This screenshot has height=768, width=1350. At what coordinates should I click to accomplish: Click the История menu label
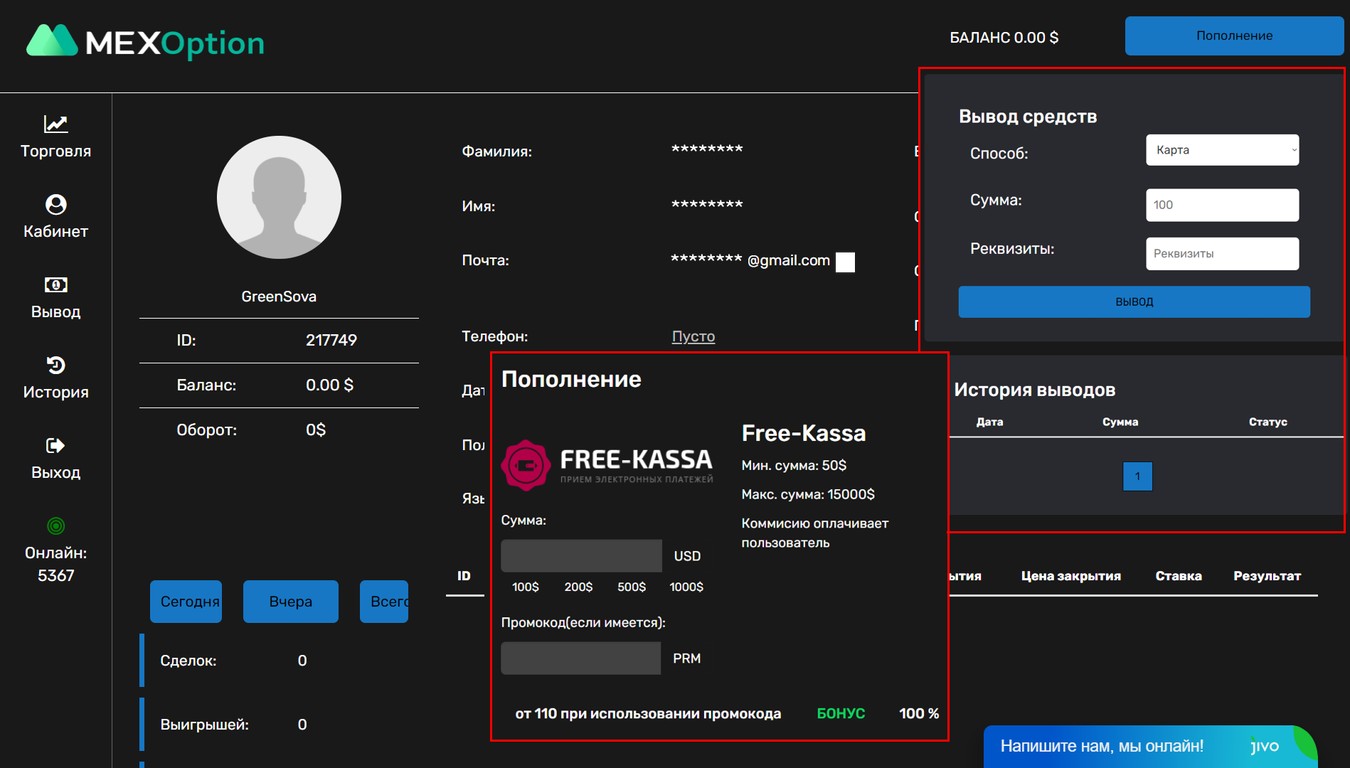(x=56, y=392)
